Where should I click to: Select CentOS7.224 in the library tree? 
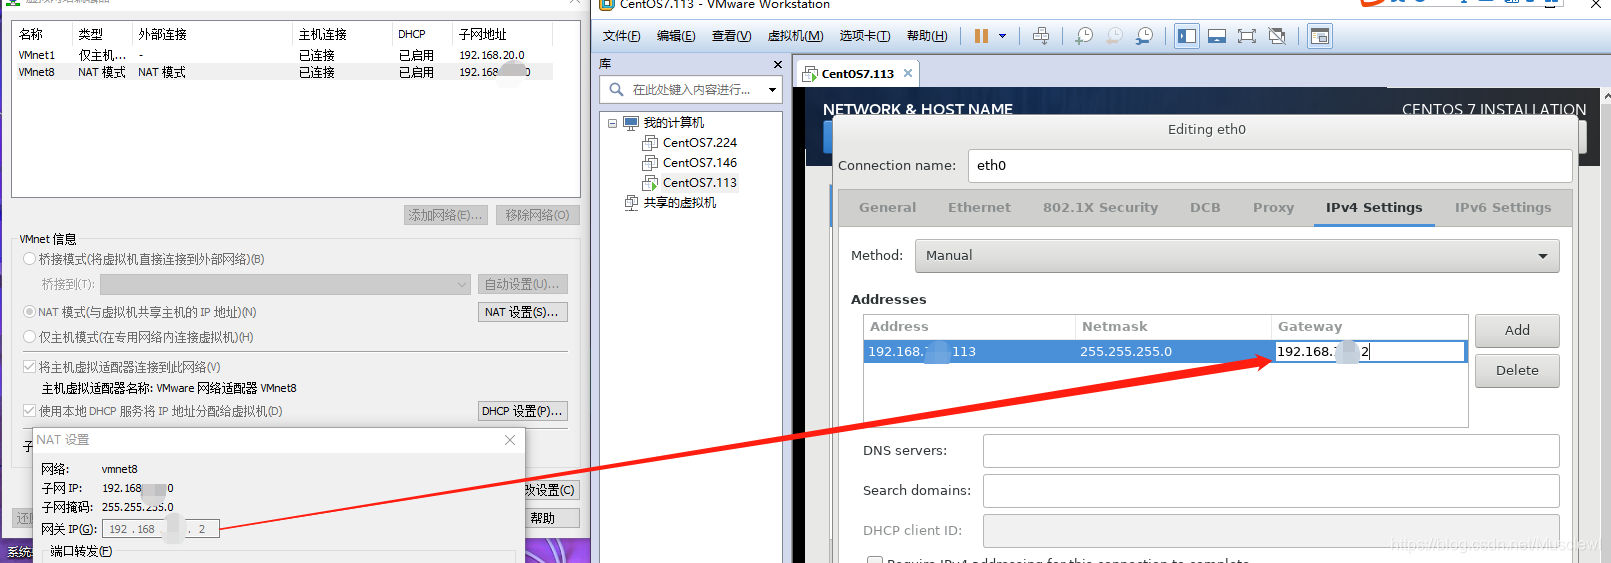699,143
